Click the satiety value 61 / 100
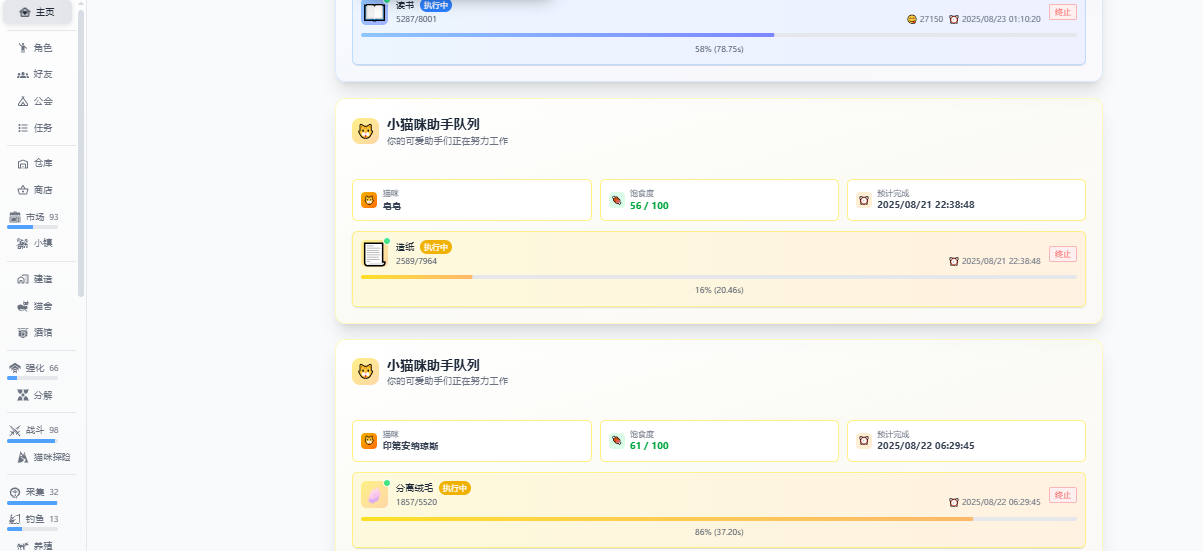This screenshot has width=1203, height=551. tap(649, 447)
